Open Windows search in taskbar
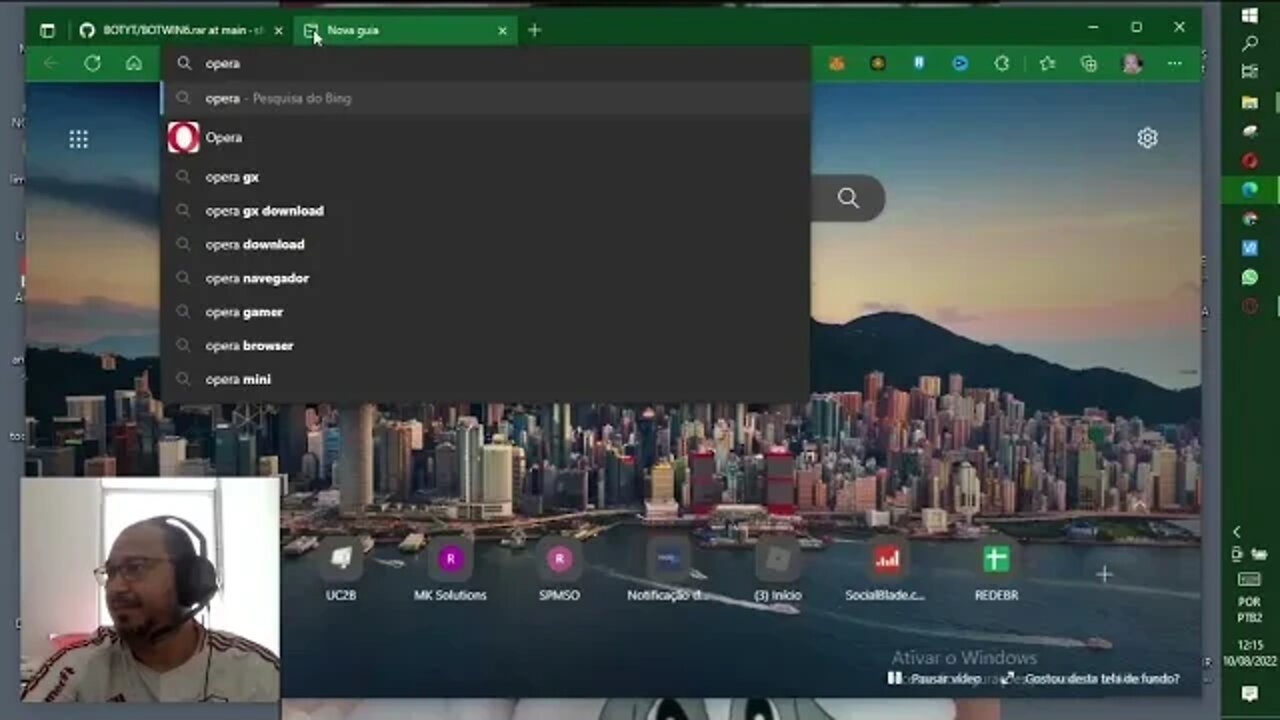The height and width of the screenshot is (720, 1280). tap(1250, 44)
